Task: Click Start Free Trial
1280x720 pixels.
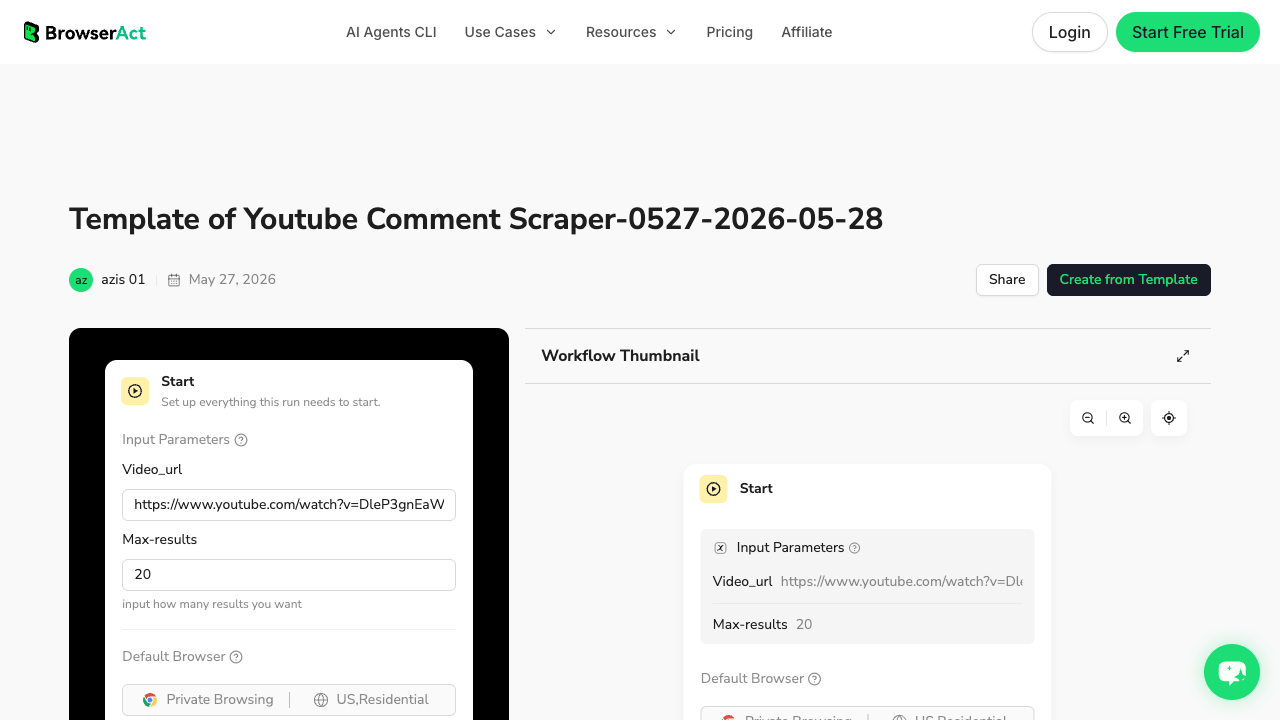Action: tap(1187, 32)
